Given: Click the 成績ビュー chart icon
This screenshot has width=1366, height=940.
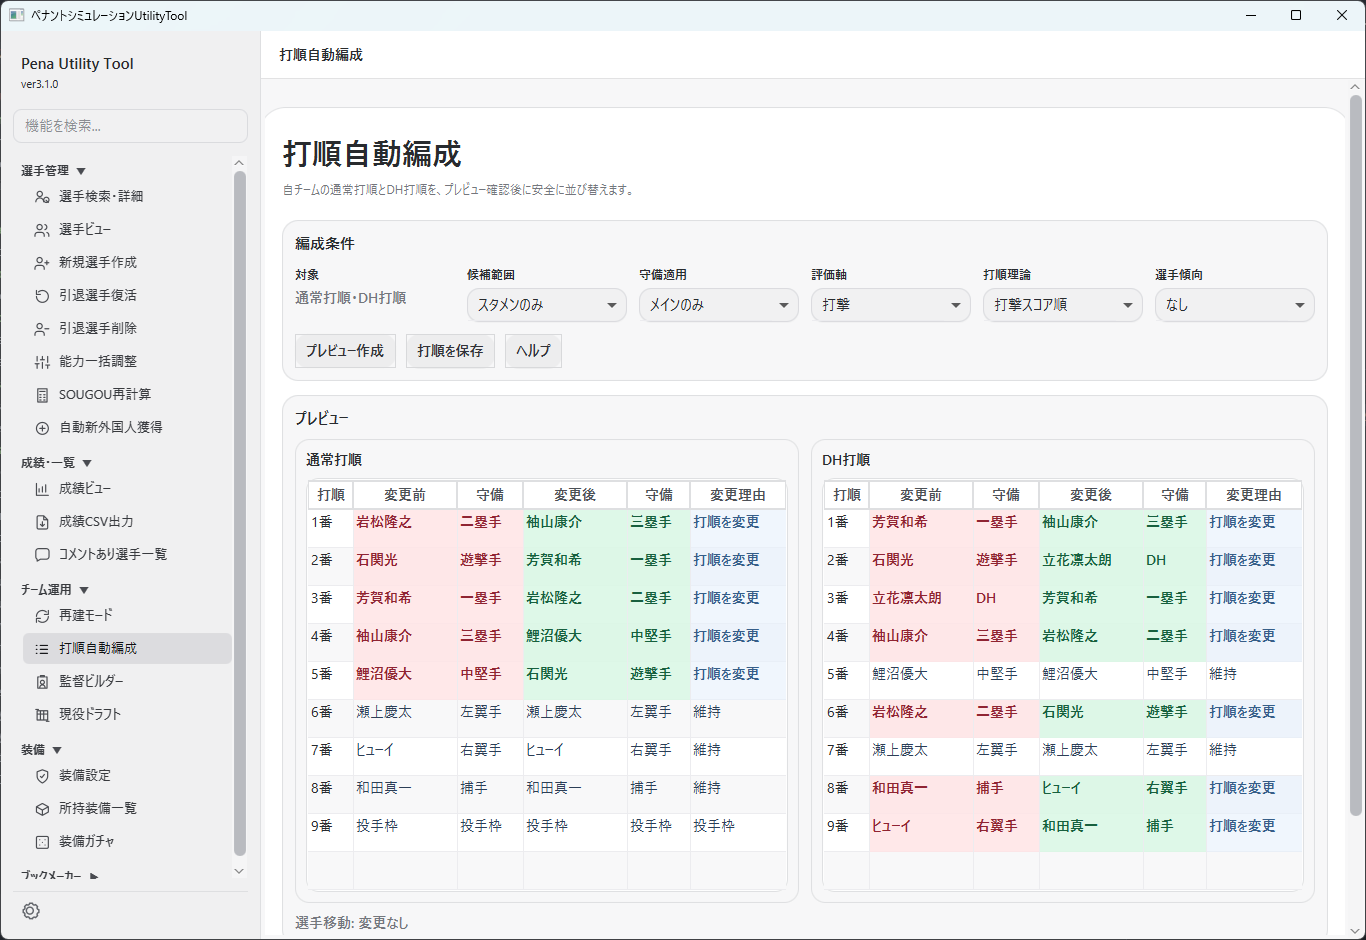Looking at the screenshot, I should pos(42,489).
